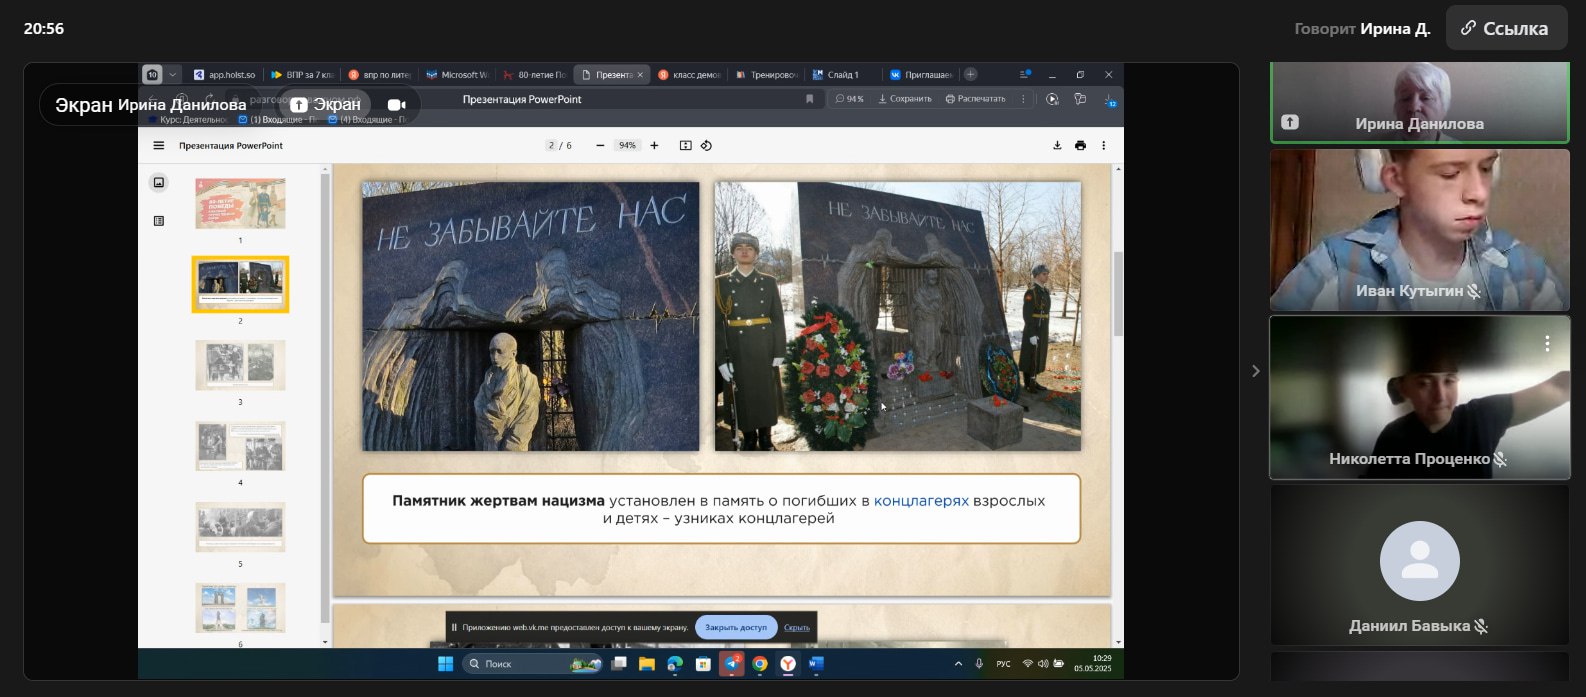Screen dimensions: 1586x697
Task: Show document outline view in sidebar
Action: pyautogui.click(x=158, y=221)
